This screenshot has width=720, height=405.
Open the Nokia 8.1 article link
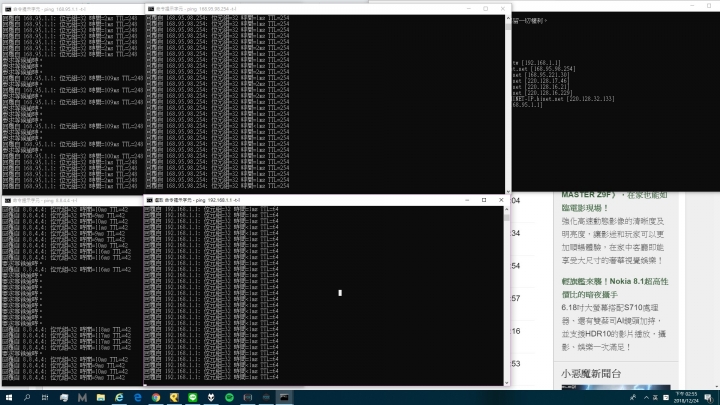[x=614, y=288]
